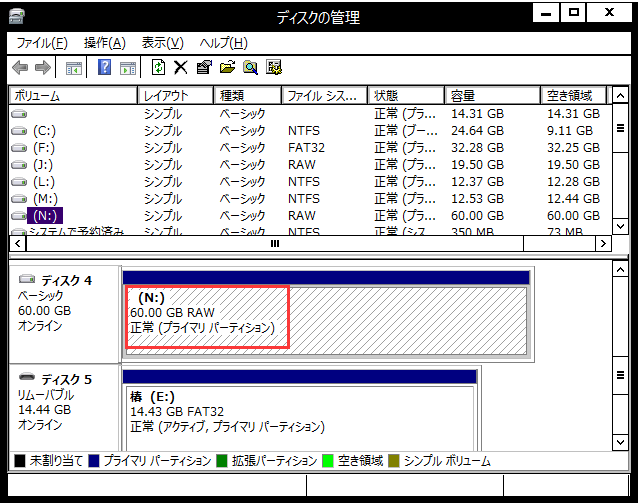Screen dimensions: 639x503
Task: Select the drive icon for (M:)
Action: (19, 199)
